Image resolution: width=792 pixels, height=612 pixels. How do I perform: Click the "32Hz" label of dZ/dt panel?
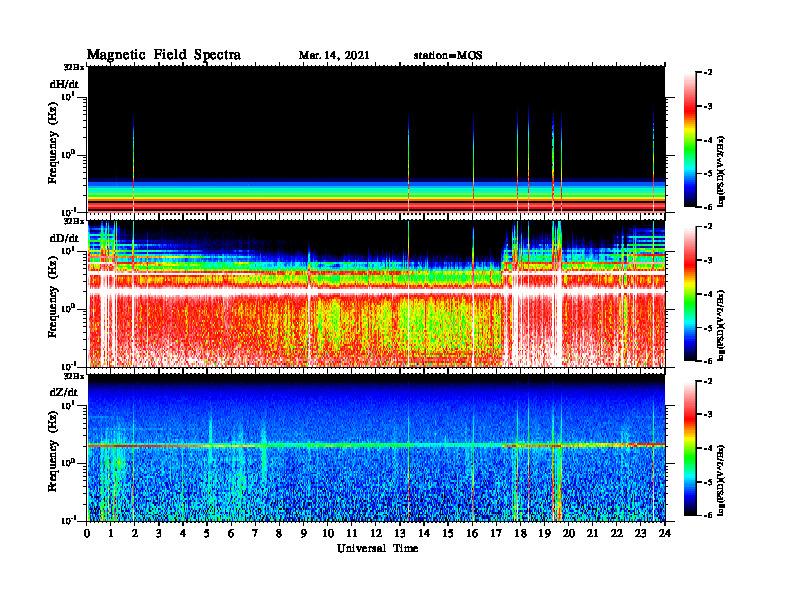click(74, 376)
